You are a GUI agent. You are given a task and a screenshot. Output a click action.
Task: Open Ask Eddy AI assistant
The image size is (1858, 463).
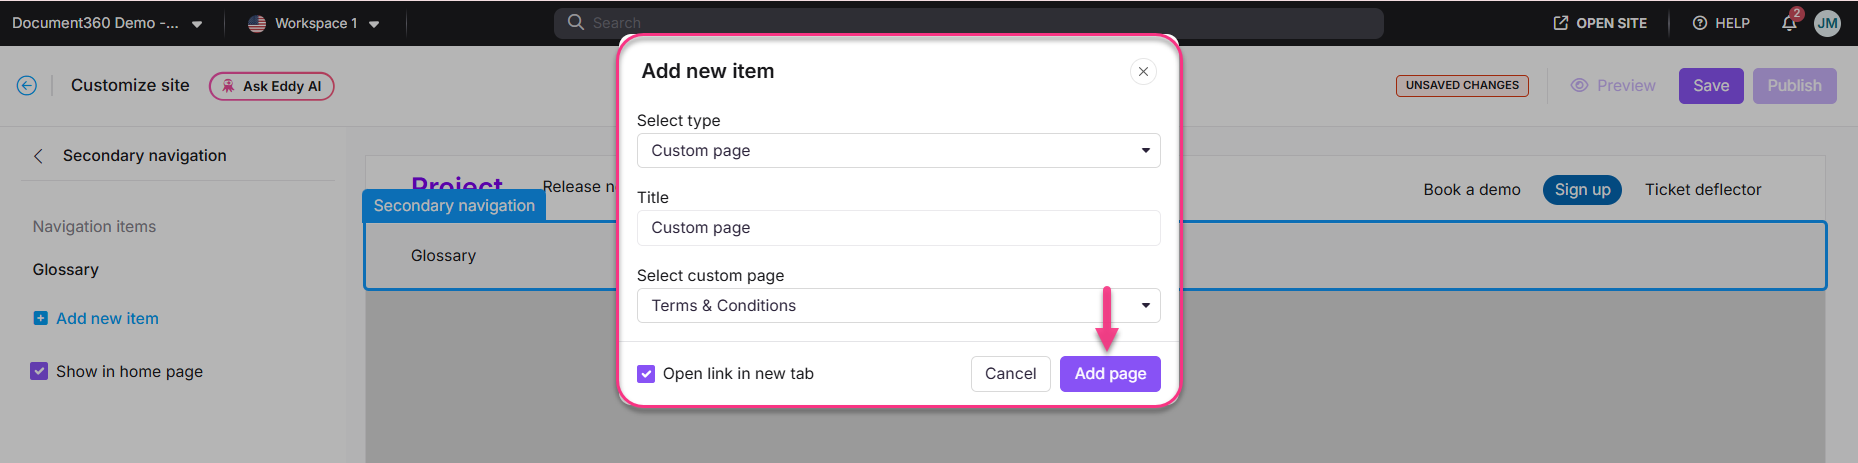[272, 86]
